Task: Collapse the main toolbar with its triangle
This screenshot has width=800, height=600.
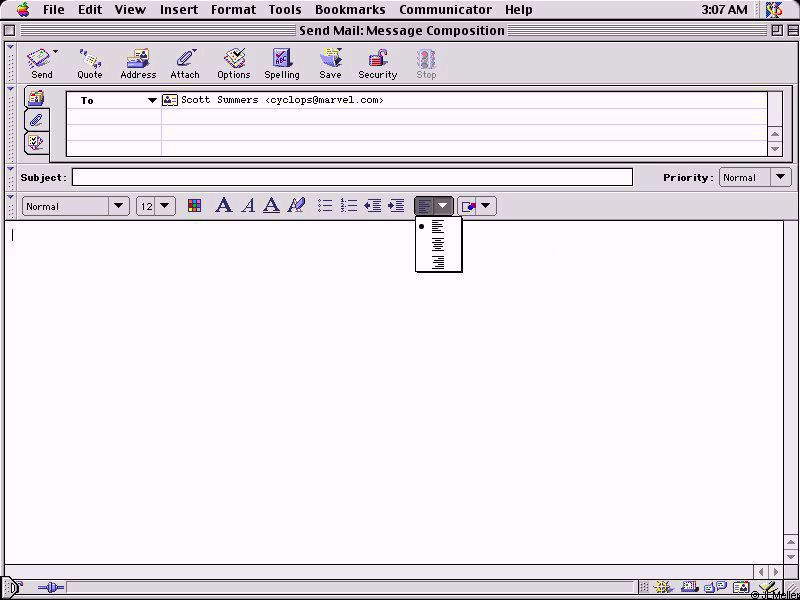Action: pyautogui.click(x=11, y=47)
